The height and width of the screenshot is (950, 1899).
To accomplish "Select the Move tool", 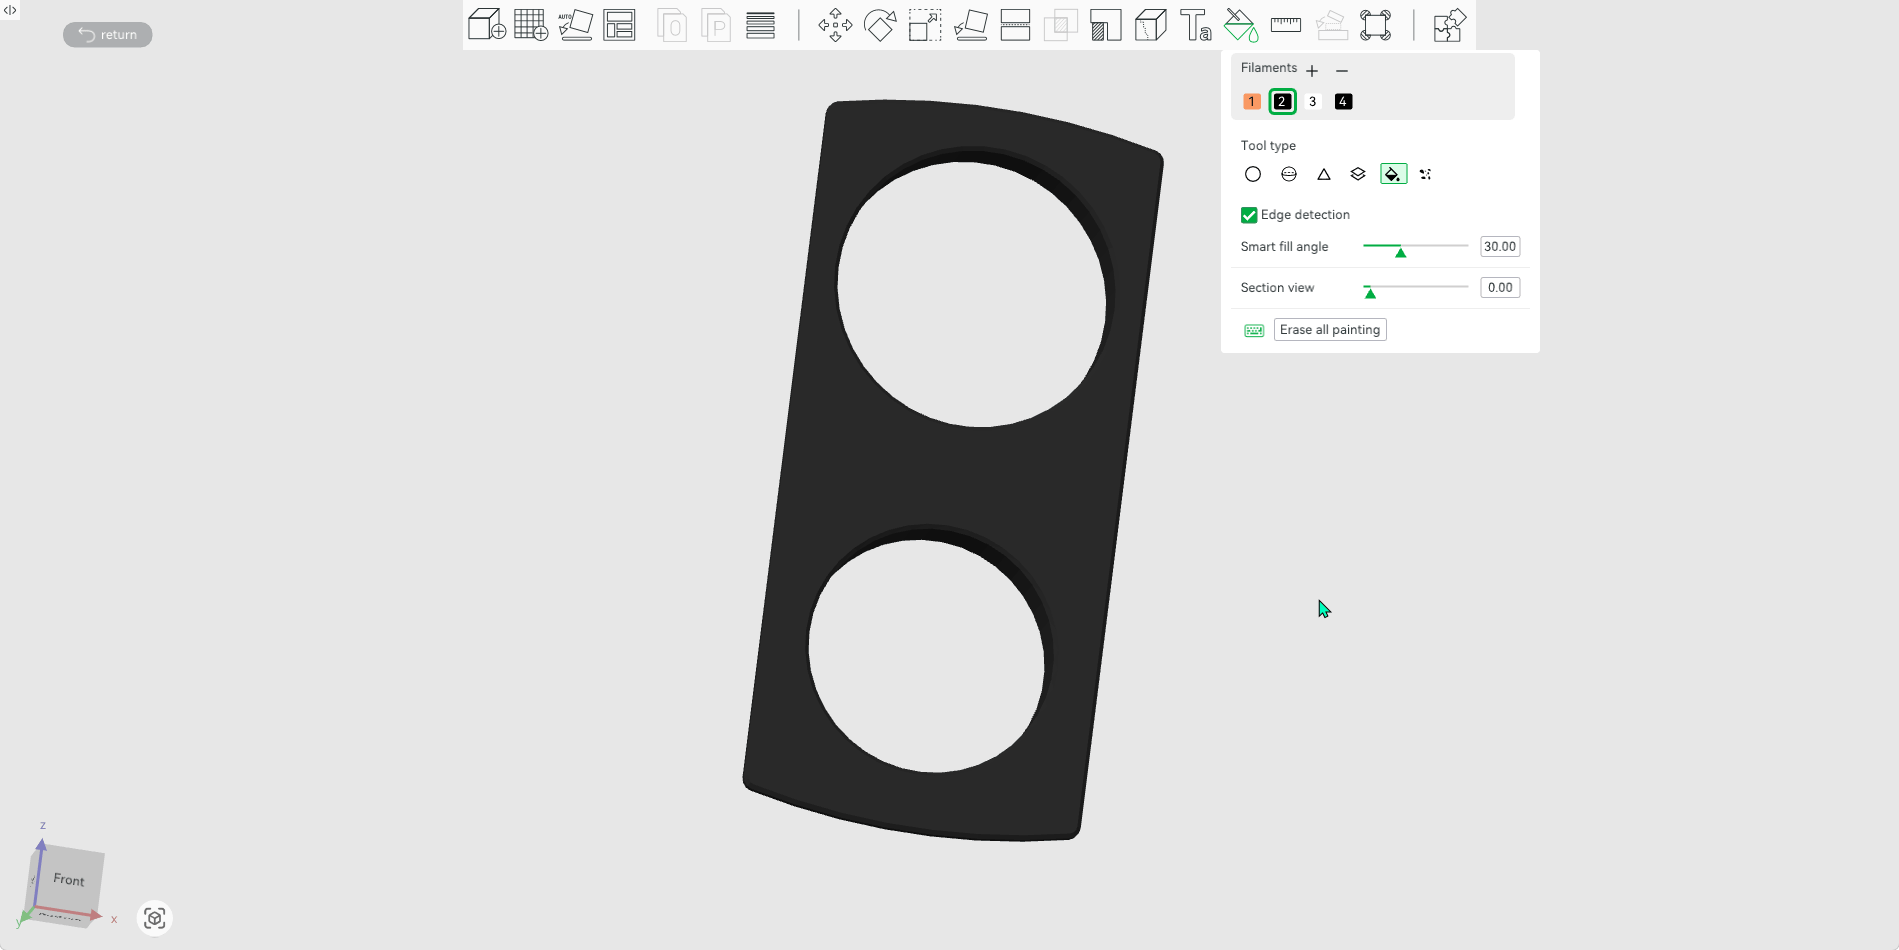I will pyautogui.click(x=835, y=25).
